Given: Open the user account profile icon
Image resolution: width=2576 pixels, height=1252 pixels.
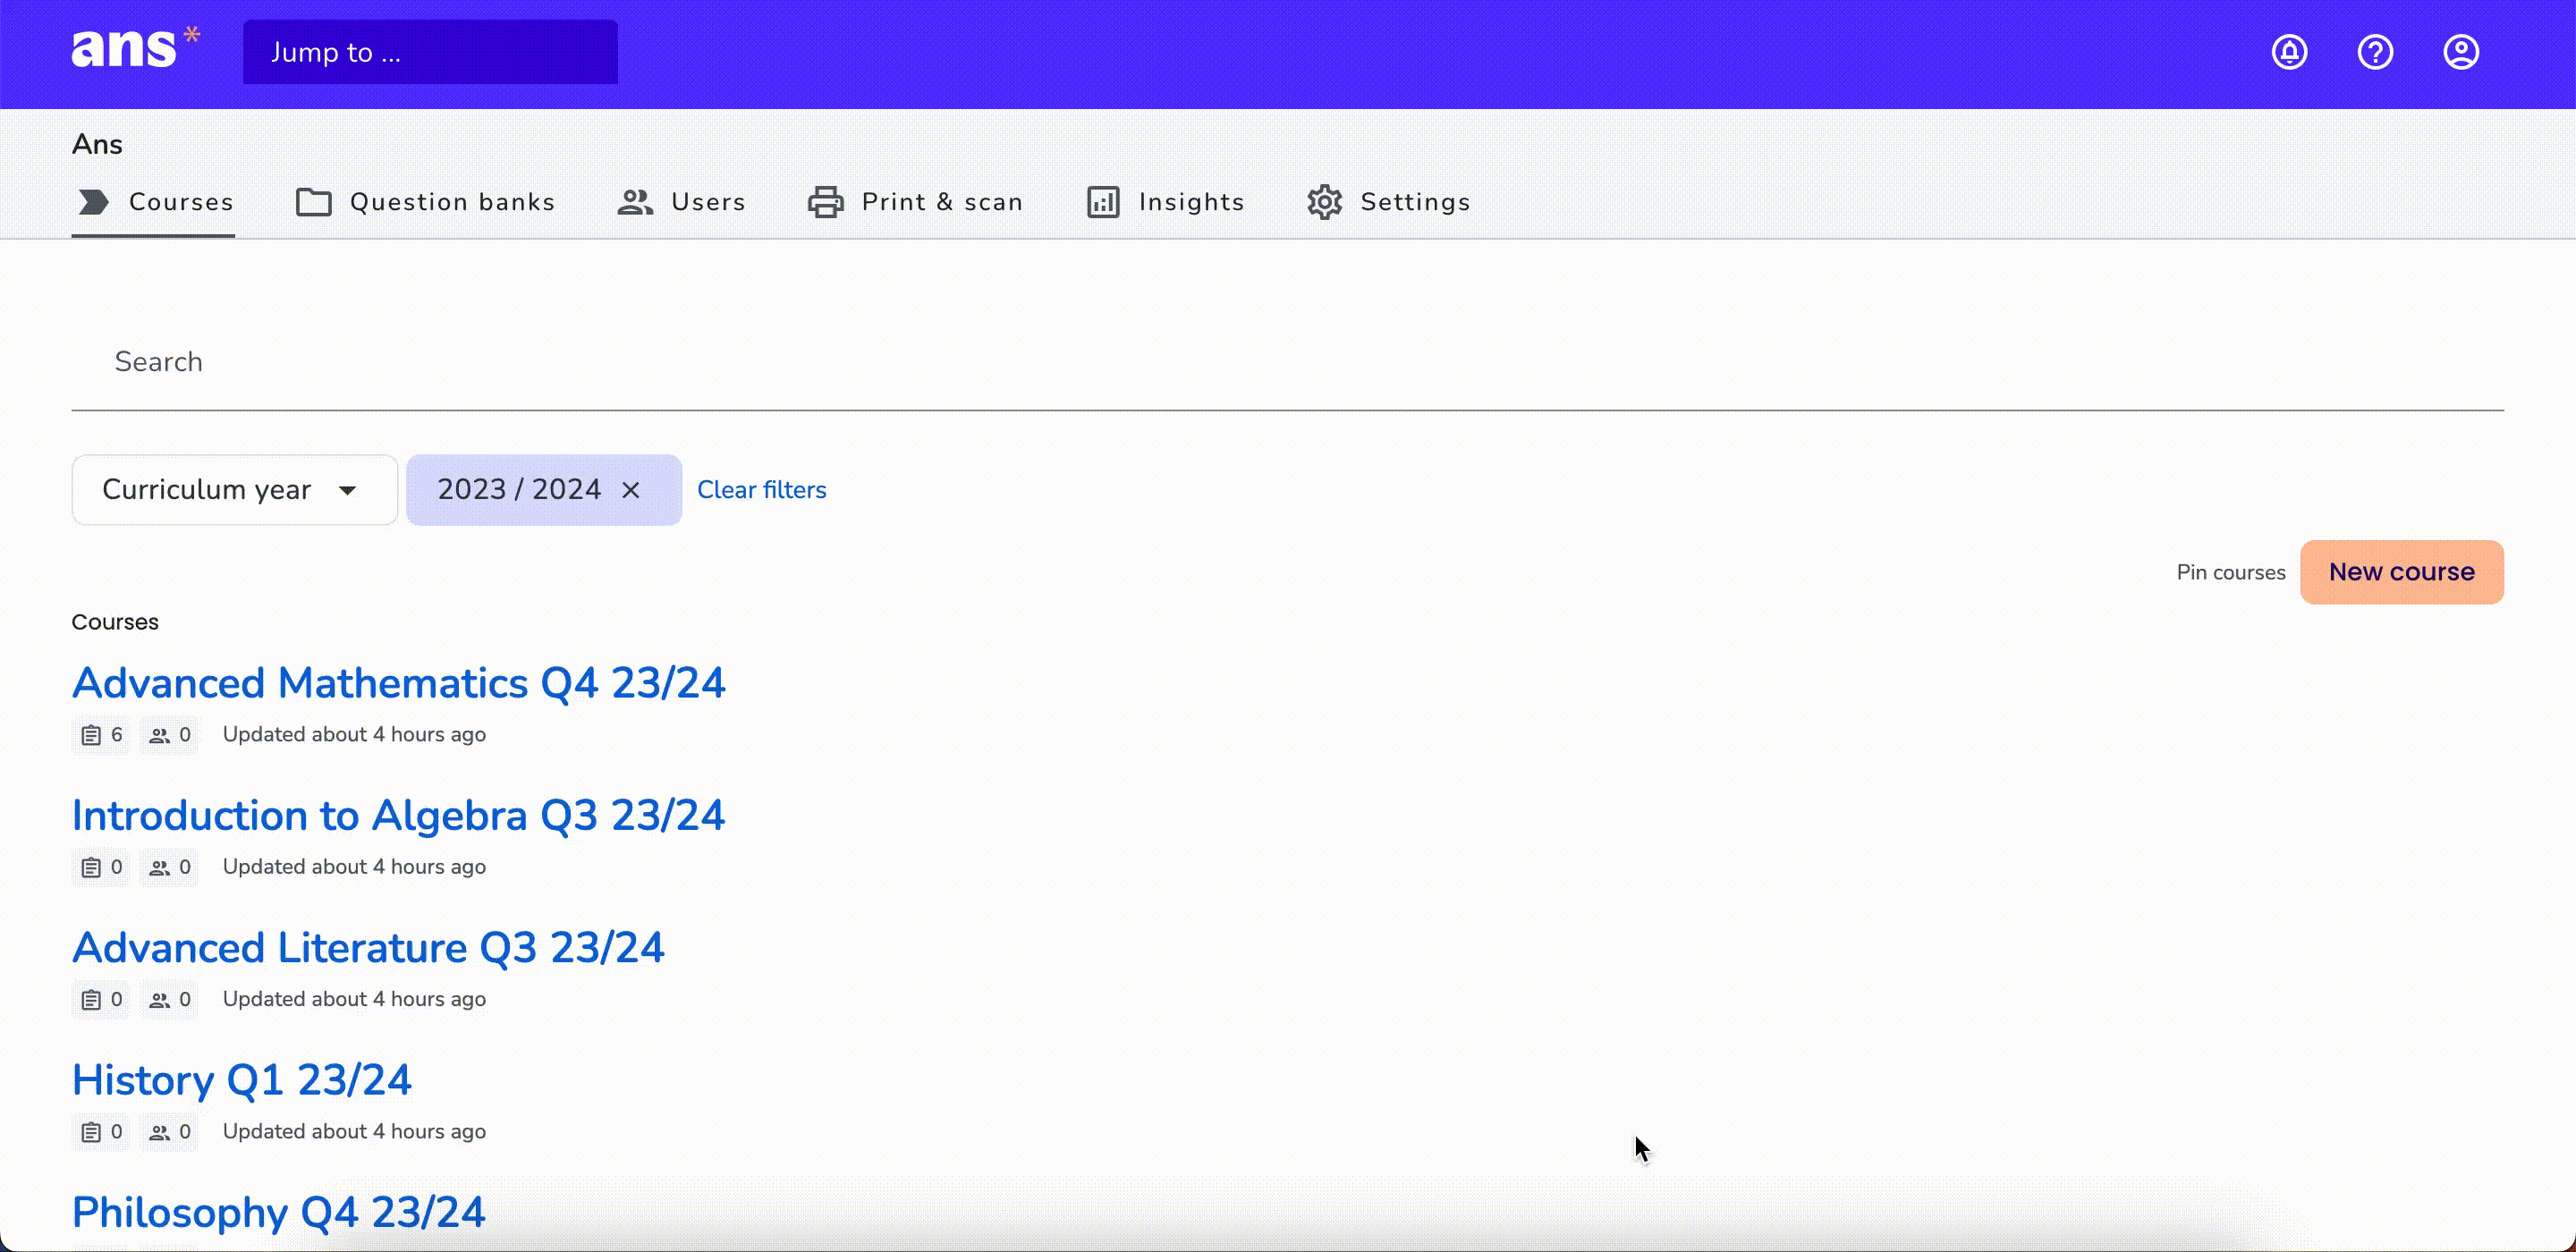Looking at the screenshot, I should coord(2461,52).
